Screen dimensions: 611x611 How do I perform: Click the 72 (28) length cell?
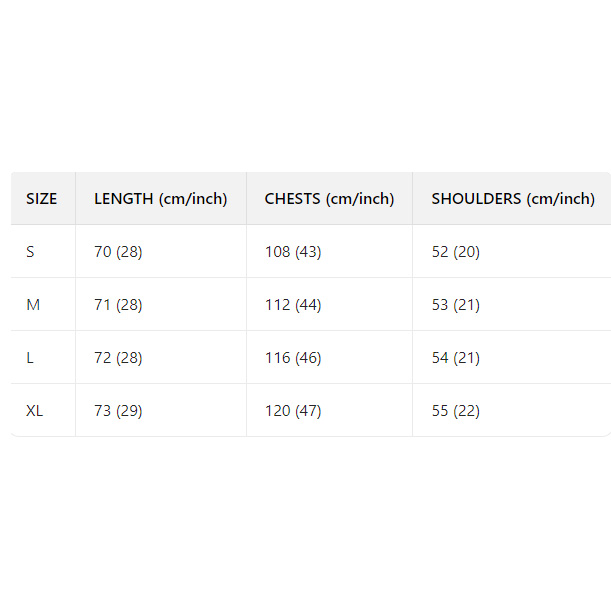pos(118,358)
